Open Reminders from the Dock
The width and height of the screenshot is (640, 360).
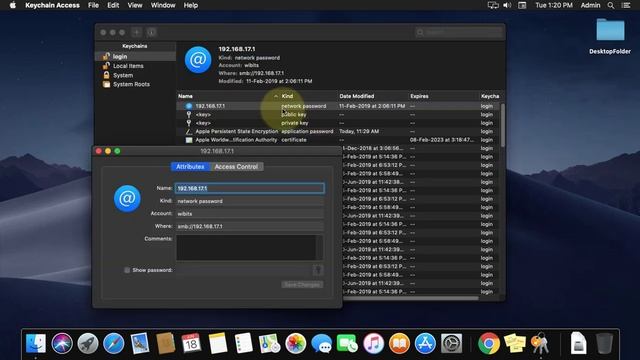point(244,343)
